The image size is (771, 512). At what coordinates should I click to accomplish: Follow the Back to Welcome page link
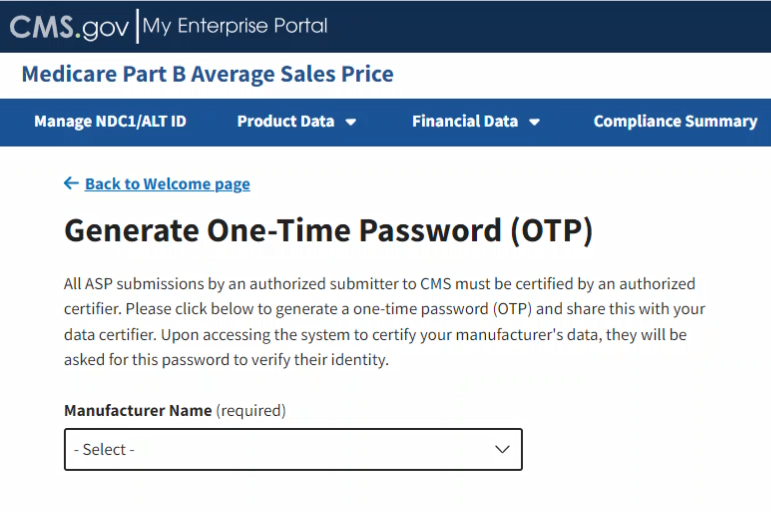click(167, 184)
